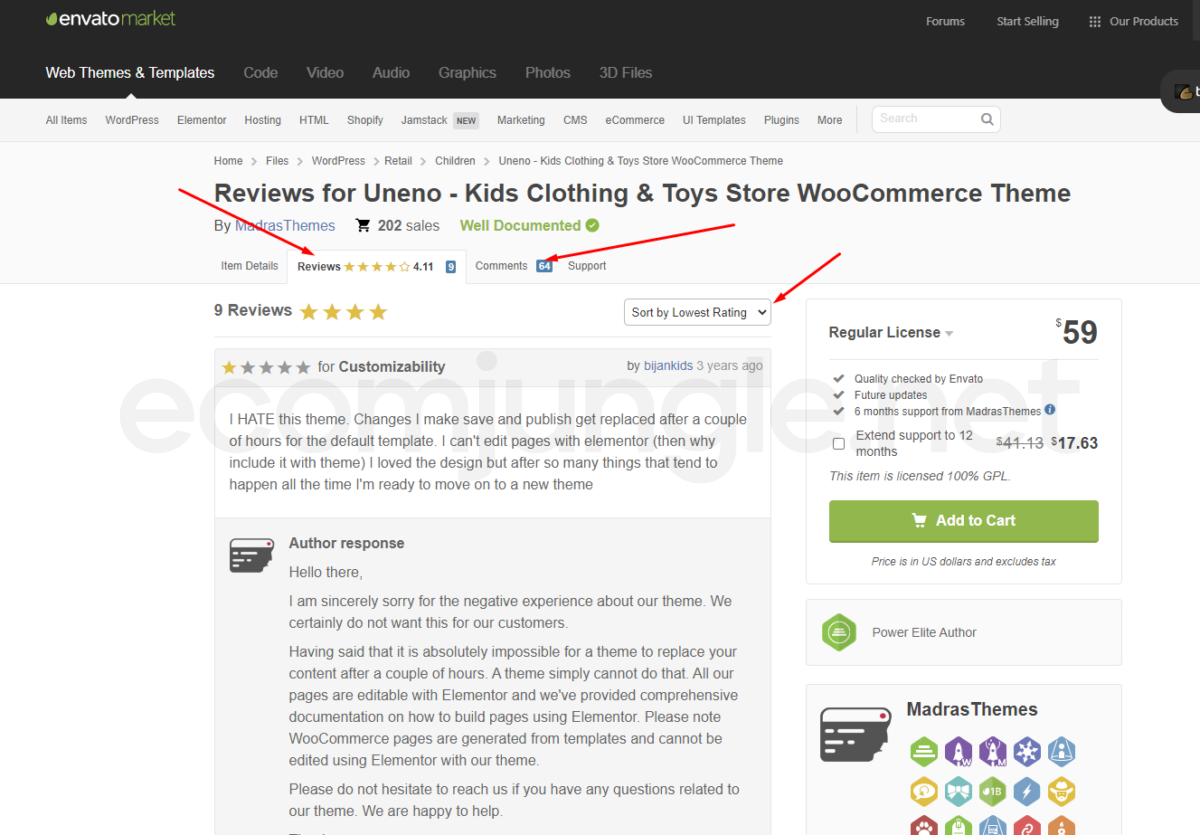The width and height of the screenshot is (1200, 835).
Task: Open the Item Details tab
Action: [x=249, y=266]
